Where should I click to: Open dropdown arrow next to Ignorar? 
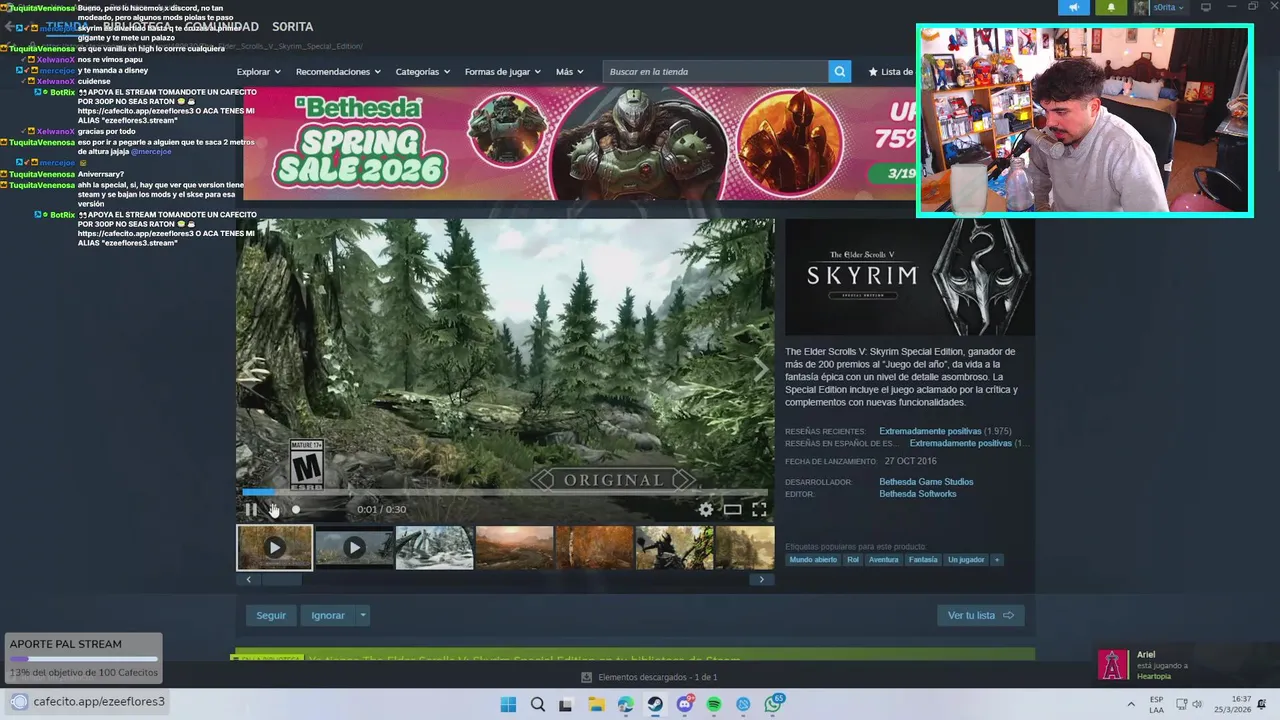click(x=363, y=615)
